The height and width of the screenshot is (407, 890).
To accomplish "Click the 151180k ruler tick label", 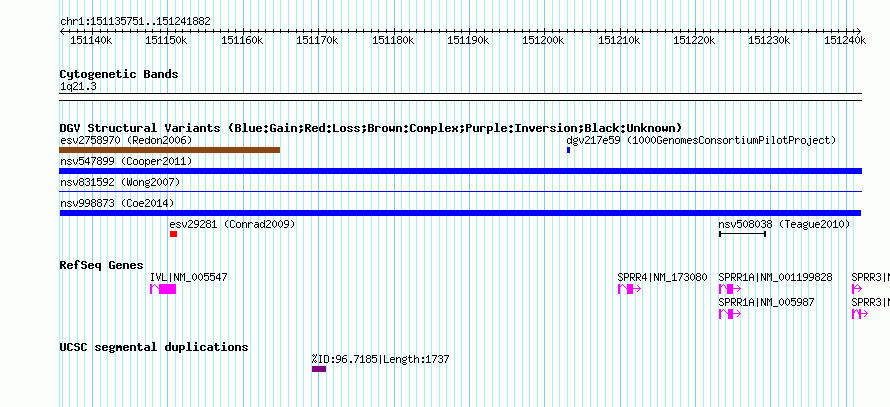I will point(393,40).
